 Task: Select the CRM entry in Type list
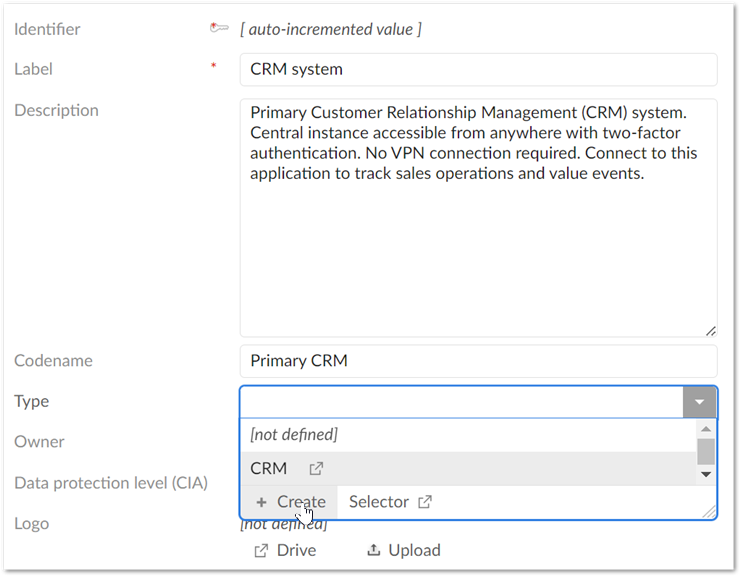[x=269, y=468]
